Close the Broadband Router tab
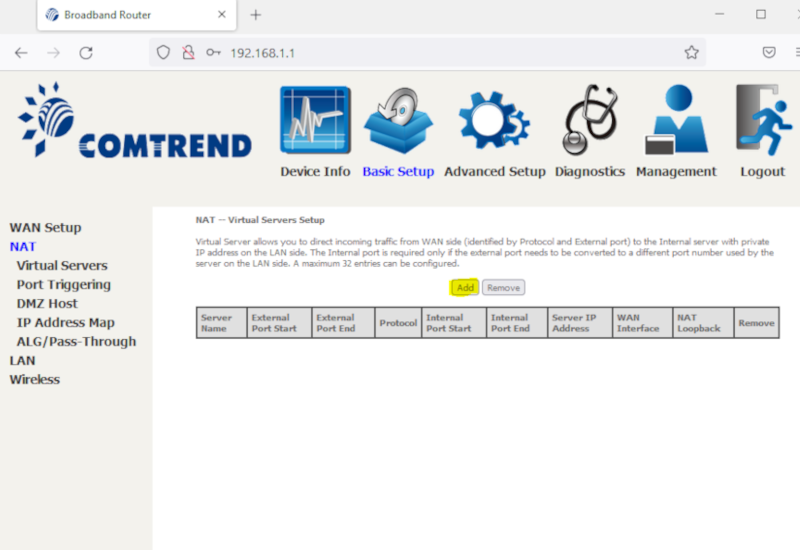This screenshot has width=800, height=550. pyautogui.click(x=221, y=14)
